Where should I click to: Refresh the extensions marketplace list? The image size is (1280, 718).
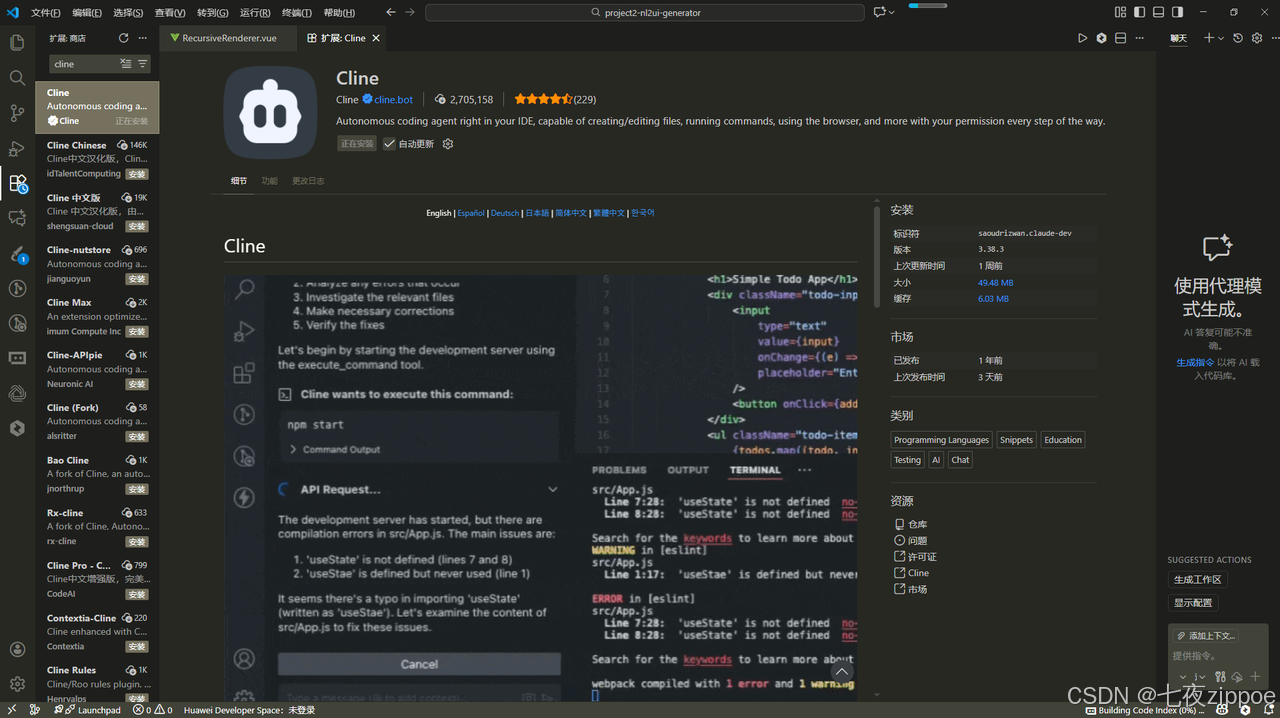point(124,38)
